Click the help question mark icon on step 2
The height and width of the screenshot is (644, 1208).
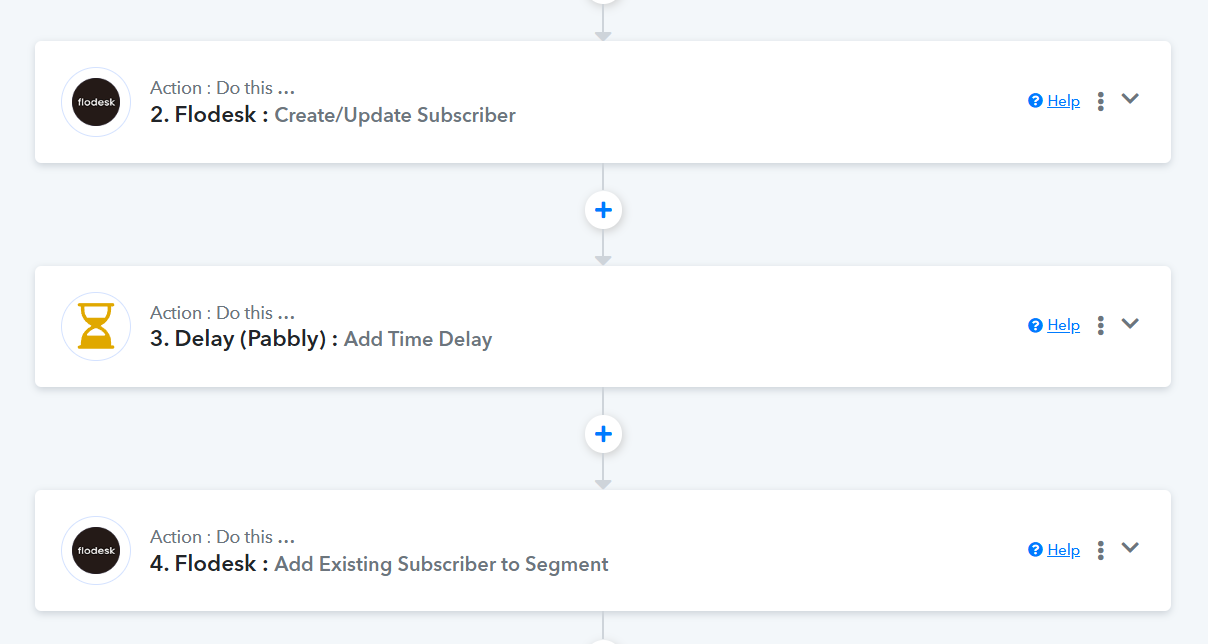click(x=1035, y=101)
